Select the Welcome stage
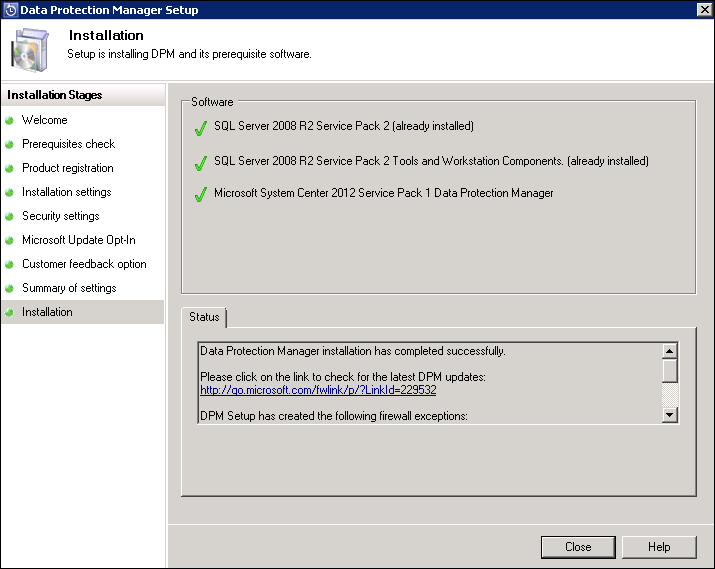 (45, 120)
